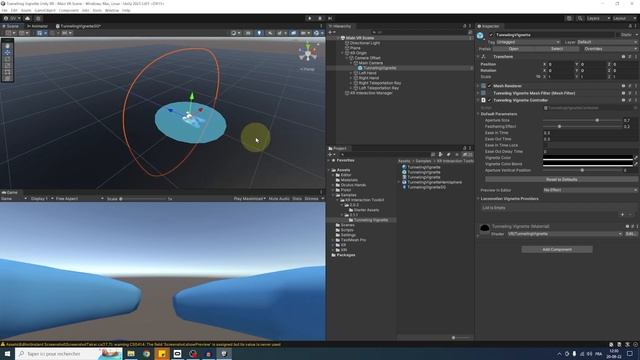Click the prefab Select button
The image size is (640, 360).
(x=557, y=49)
